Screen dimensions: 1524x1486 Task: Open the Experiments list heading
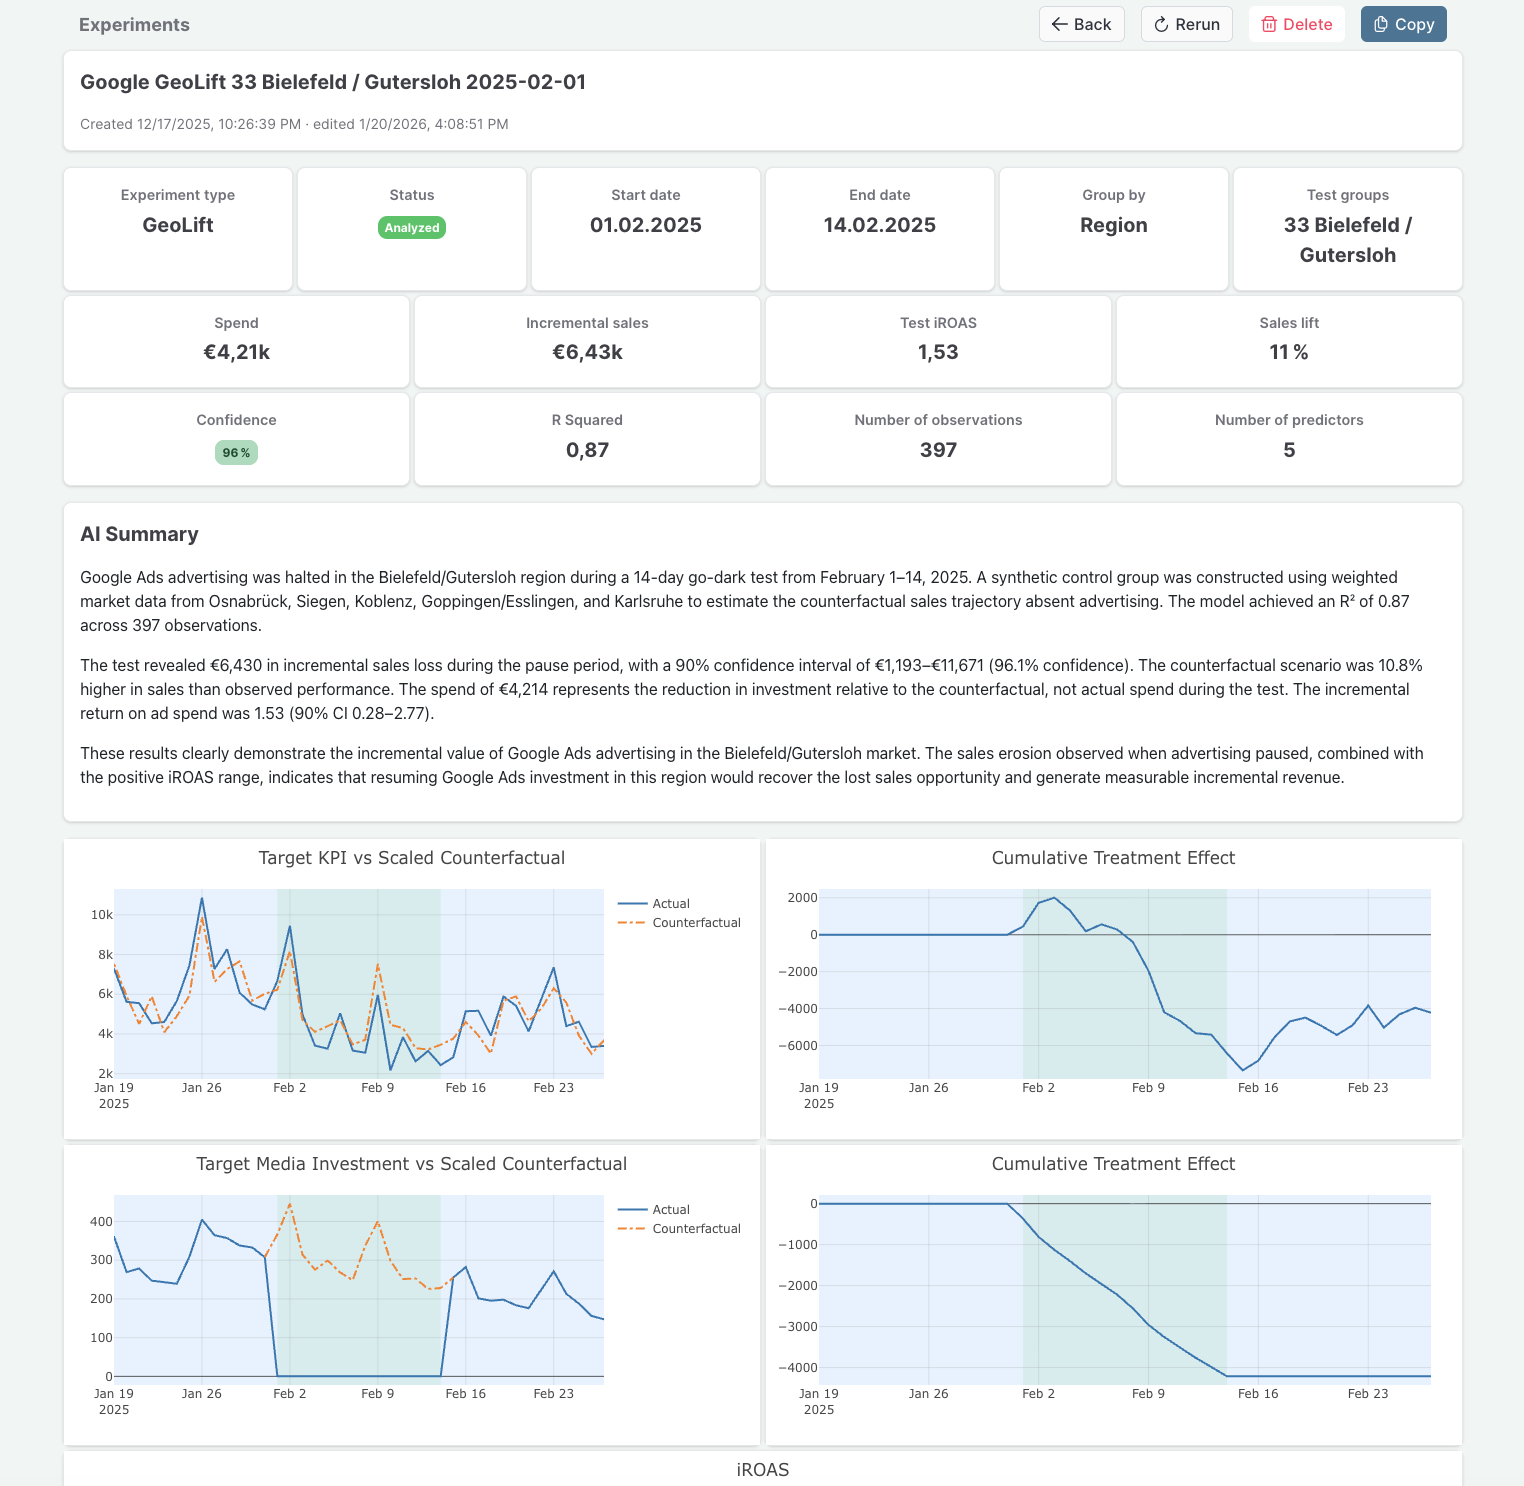(134, 24)
